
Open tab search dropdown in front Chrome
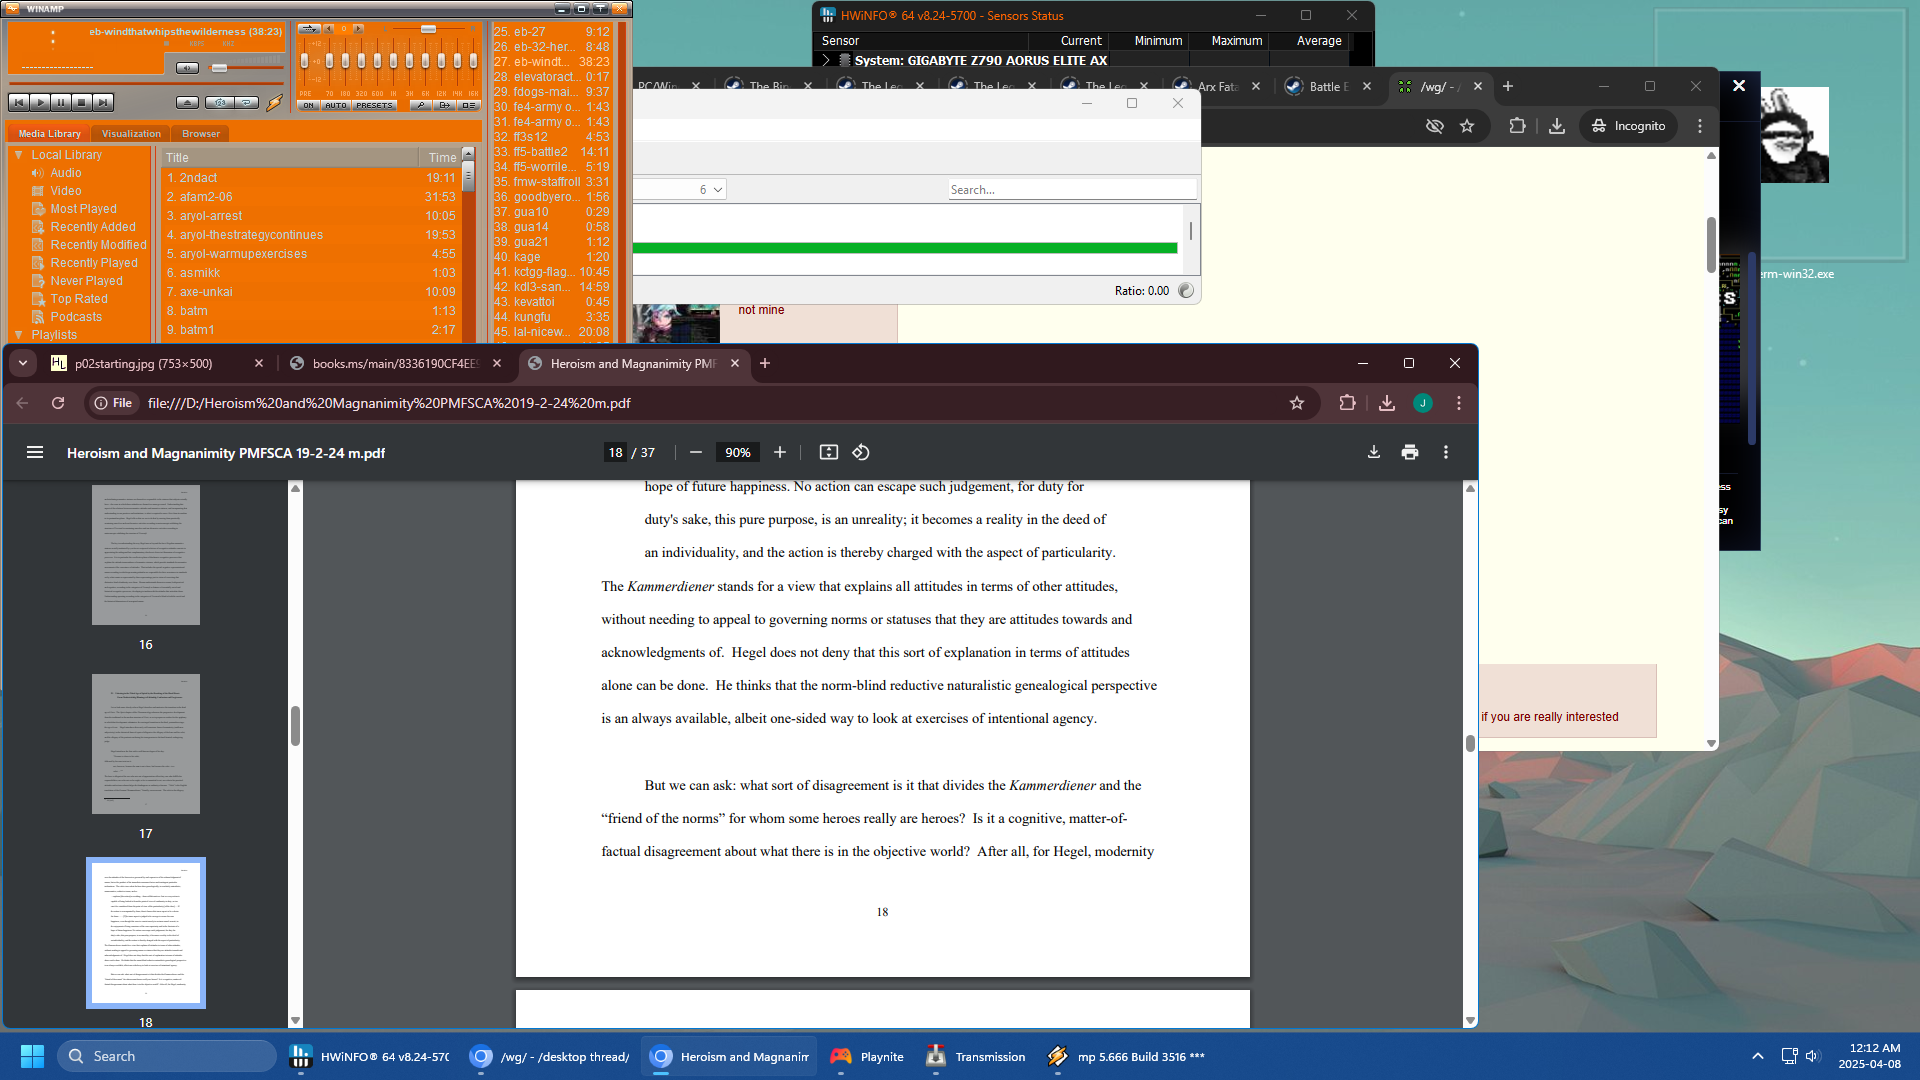click(x=22, y=364)
